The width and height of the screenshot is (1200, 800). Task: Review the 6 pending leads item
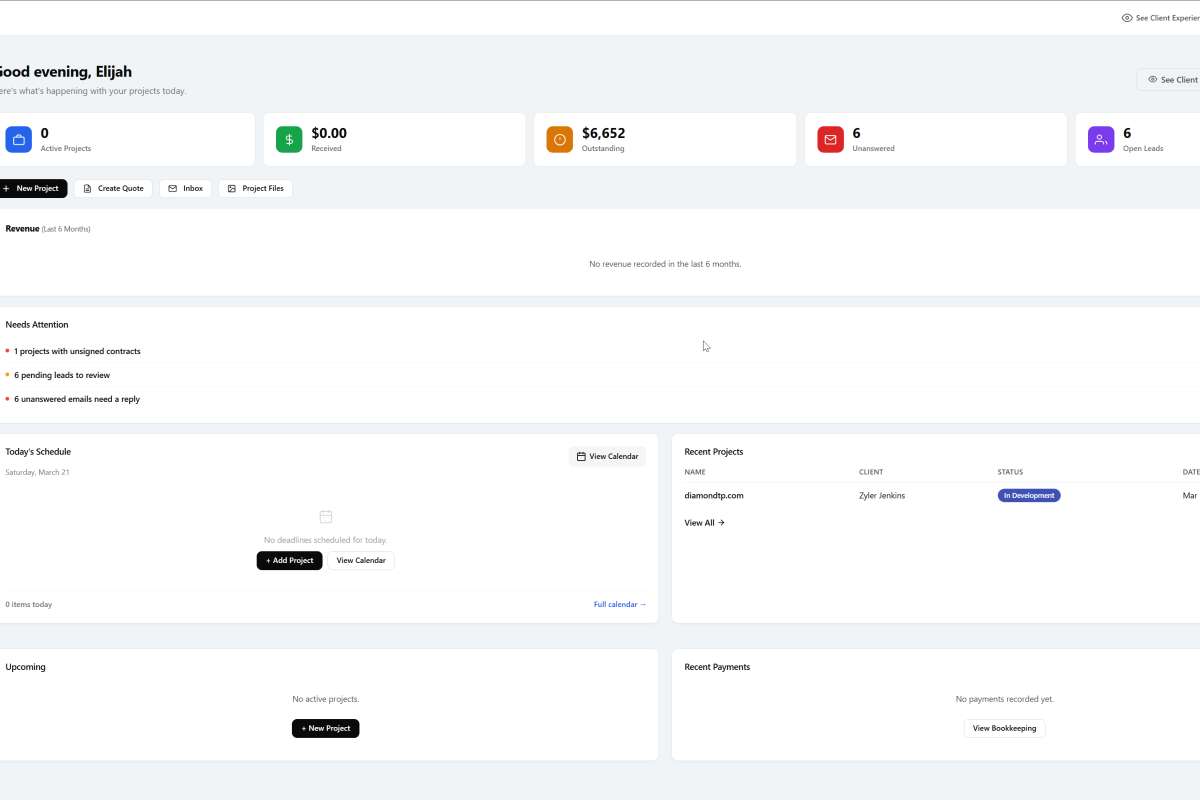pyautogui.click(x=62, y=376)
